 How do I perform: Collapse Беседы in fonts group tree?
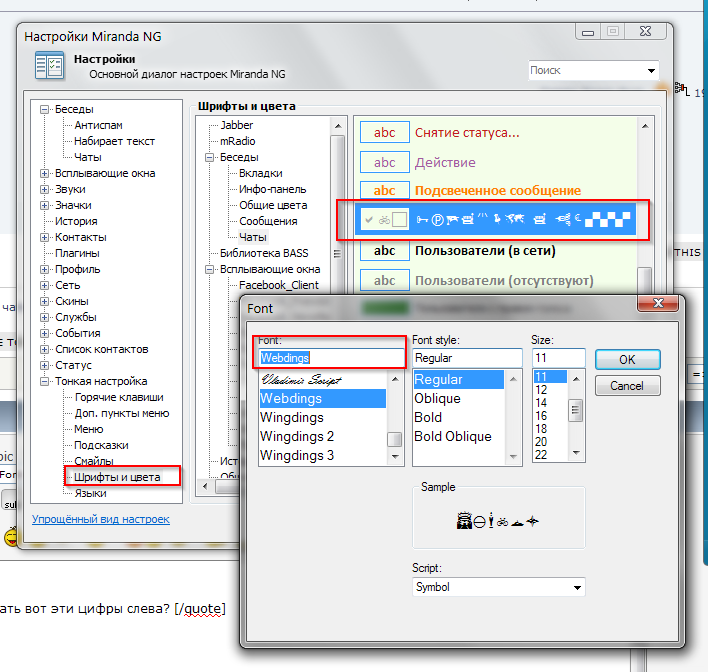point(209,158)
